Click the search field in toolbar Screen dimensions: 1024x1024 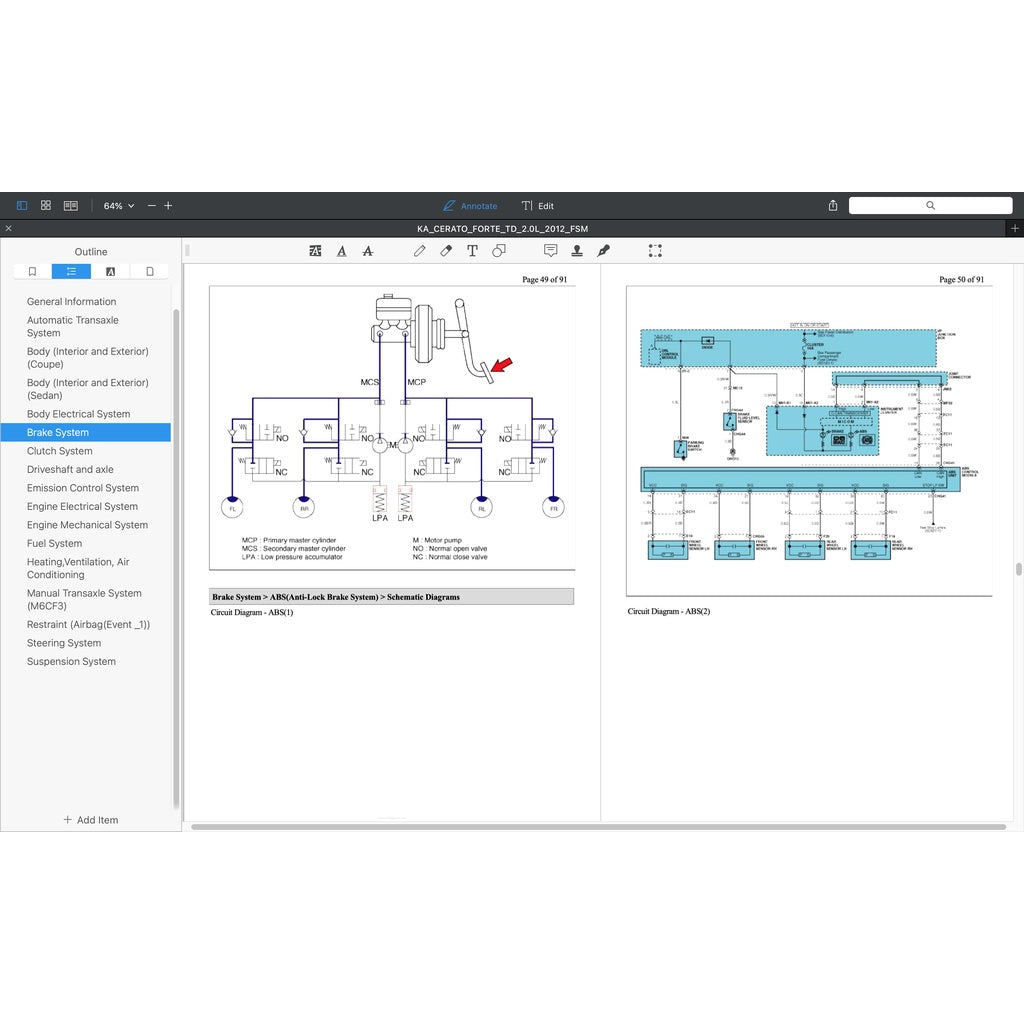930,206
